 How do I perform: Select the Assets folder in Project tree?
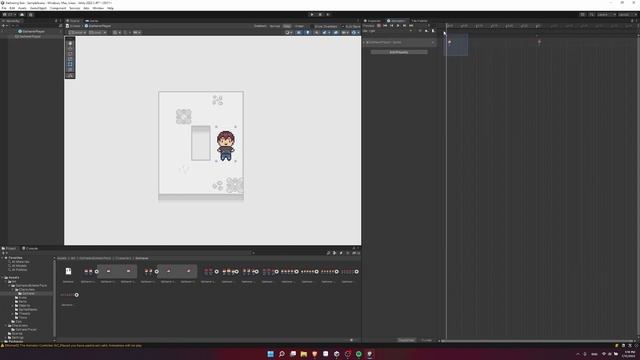tap(13, 278)
